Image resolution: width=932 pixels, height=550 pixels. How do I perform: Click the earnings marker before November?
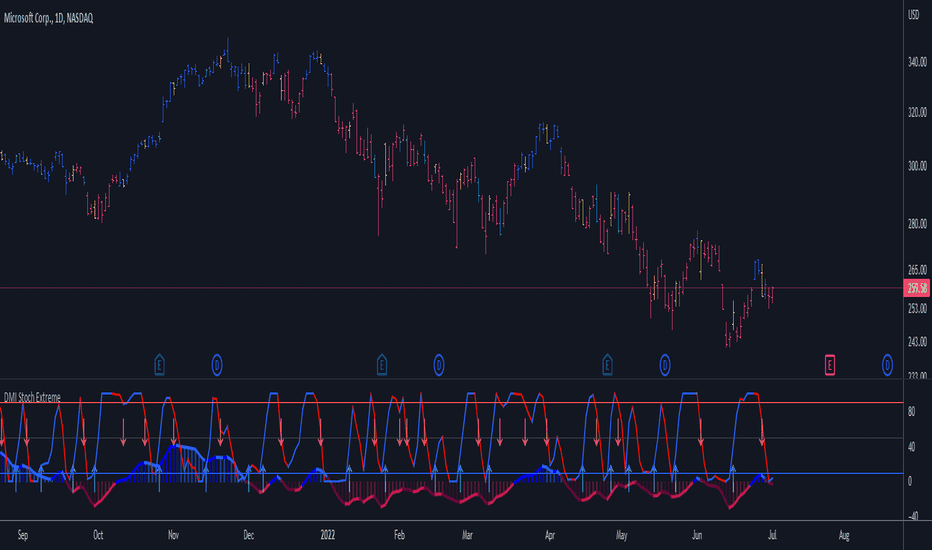[159, 365]
